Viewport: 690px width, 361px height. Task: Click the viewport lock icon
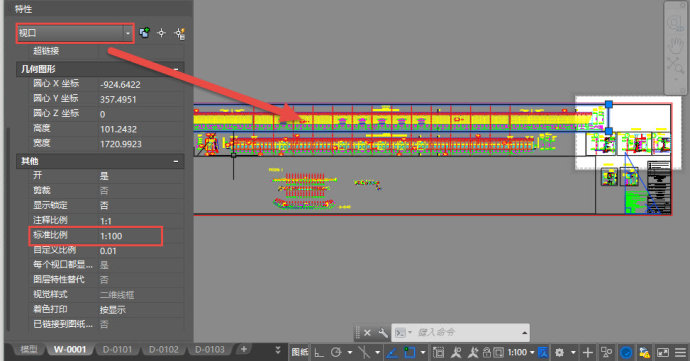[x=487, y=352]
